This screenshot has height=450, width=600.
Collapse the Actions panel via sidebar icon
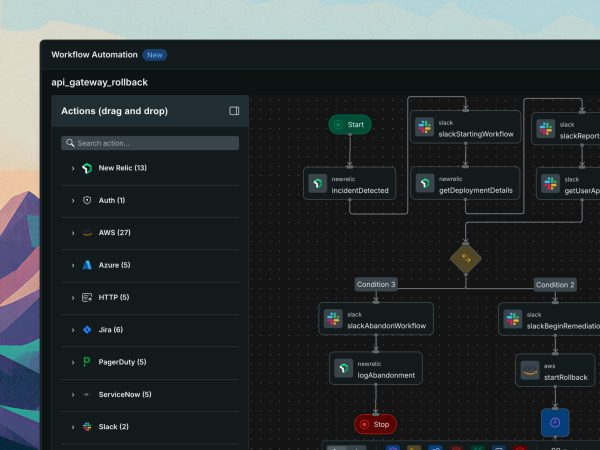(x=234, y=111)
